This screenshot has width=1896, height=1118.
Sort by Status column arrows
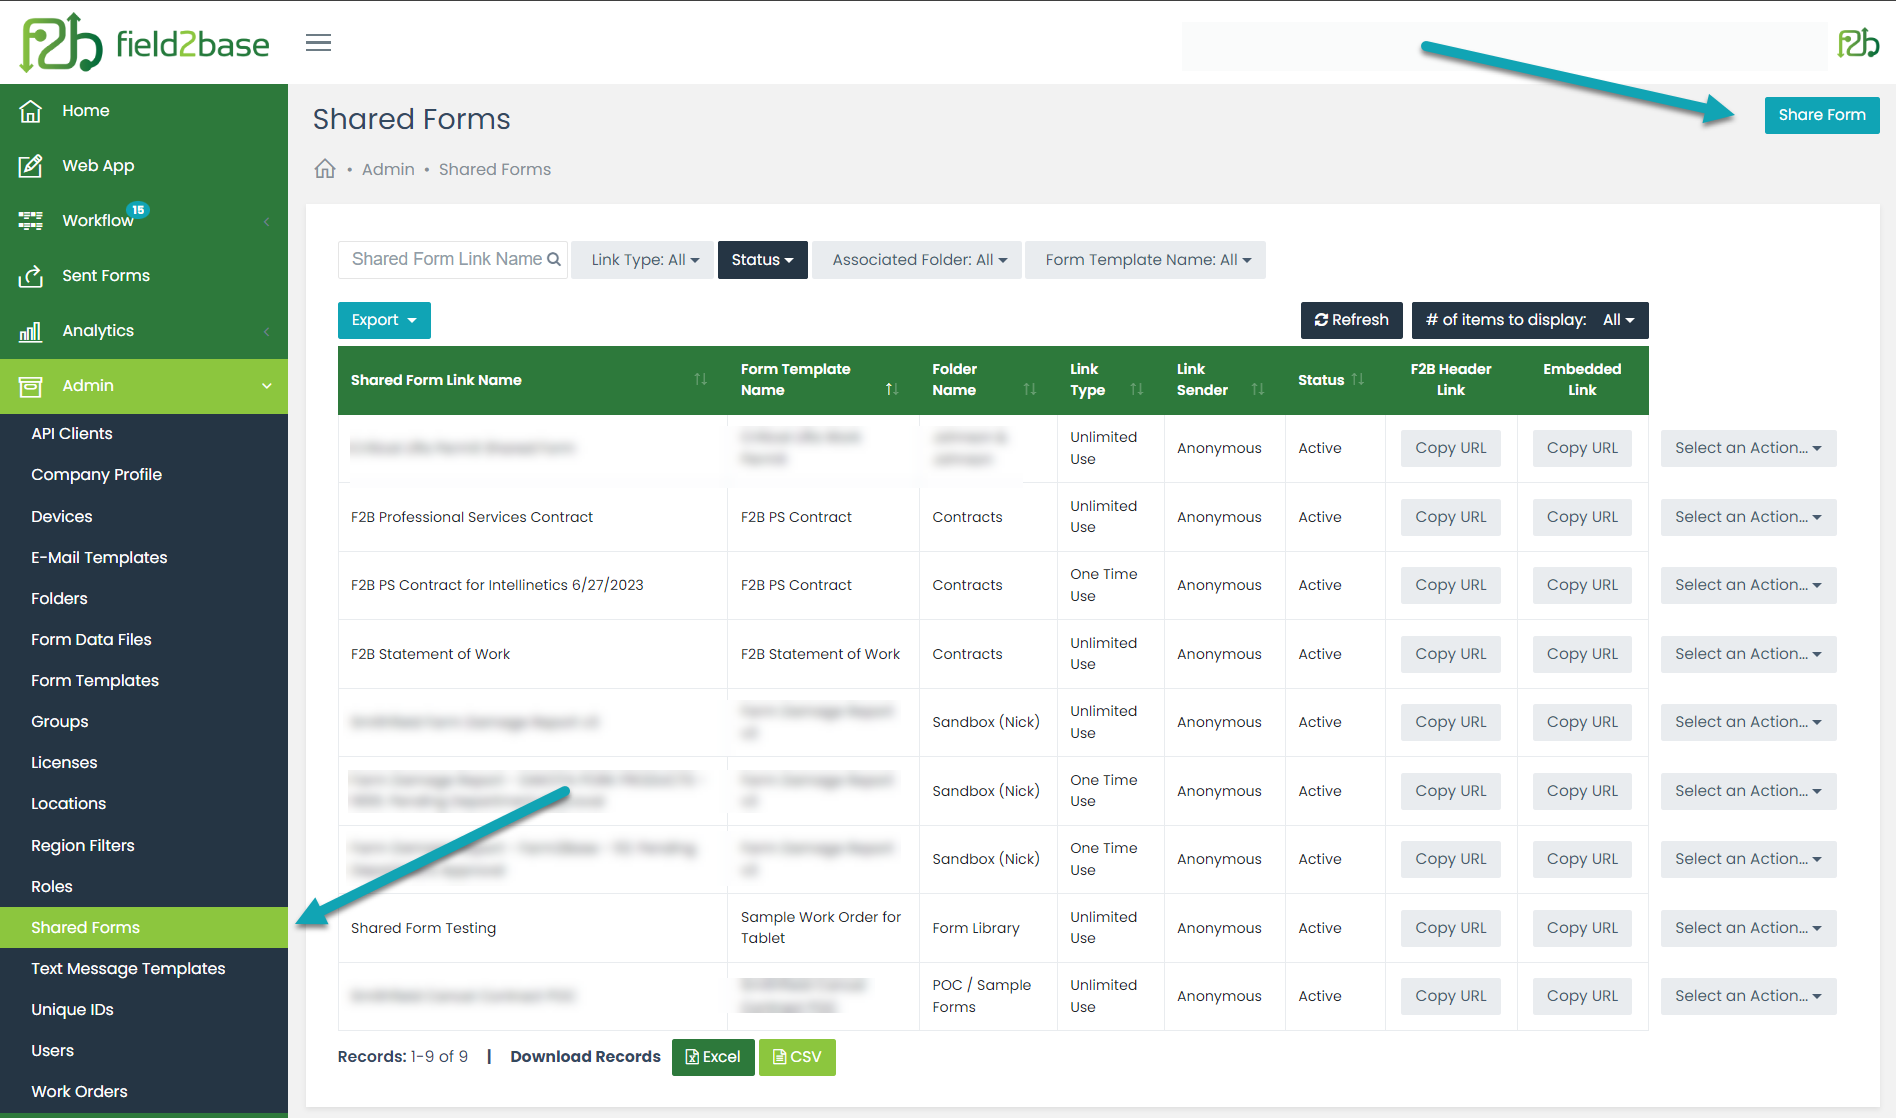pyautogui.click(x=1358, y=379)
